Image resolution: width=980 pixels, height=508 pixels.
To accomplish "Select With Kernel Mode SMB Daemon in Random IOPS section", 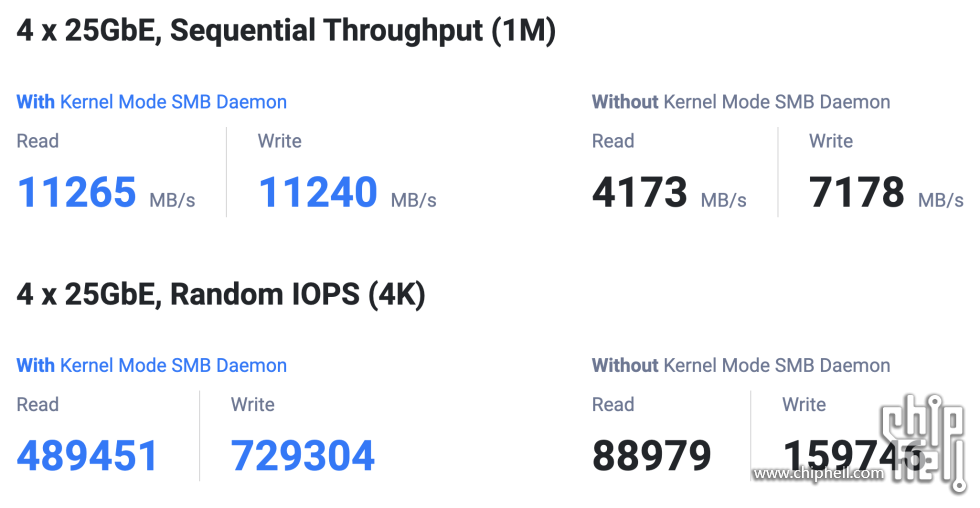I will pos(151,366).
